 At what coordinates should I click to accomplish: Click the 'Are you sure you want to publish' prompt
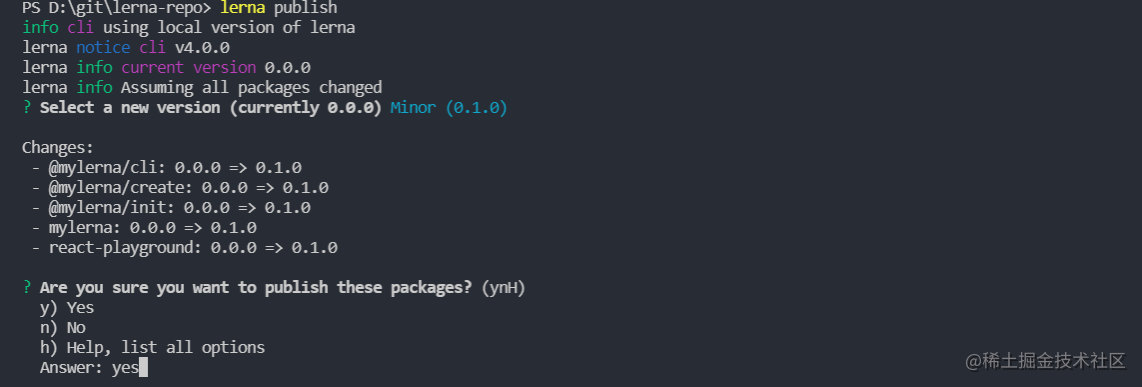(256, 288)
